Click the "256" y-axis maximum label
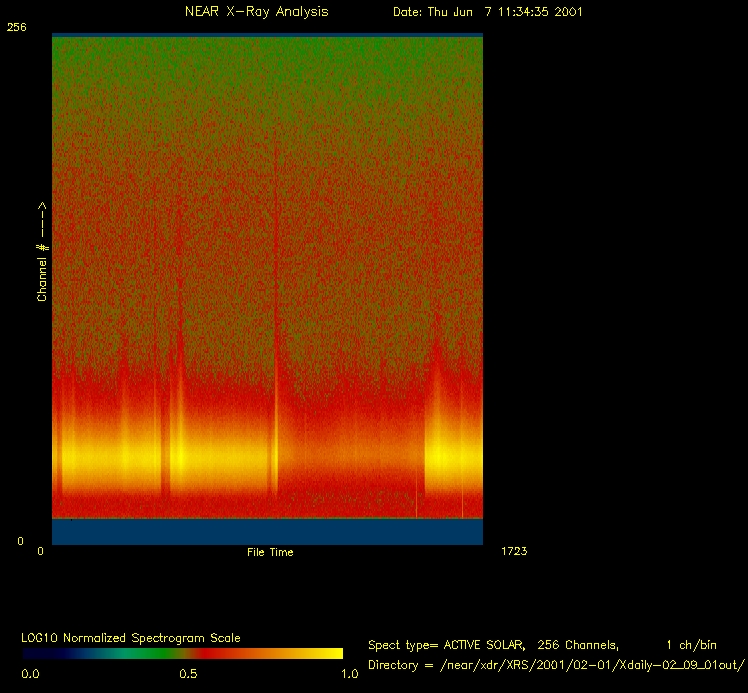Screen dimensions: 748x693 17,28
